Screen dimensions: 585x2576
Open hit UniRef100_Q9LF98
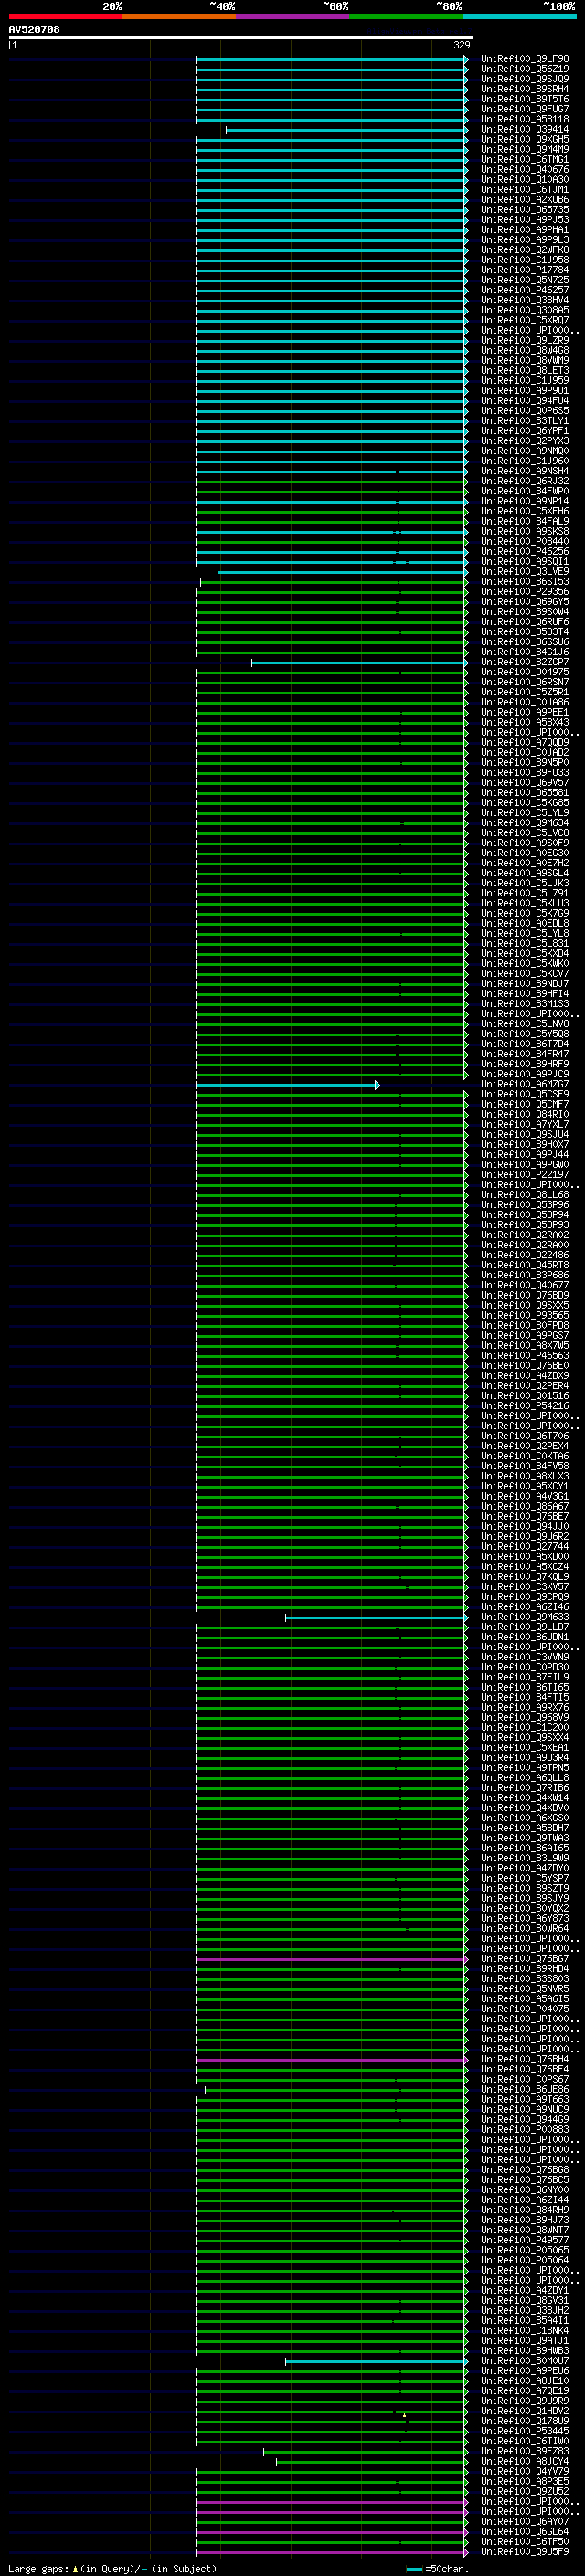click(x=525, y=59)
